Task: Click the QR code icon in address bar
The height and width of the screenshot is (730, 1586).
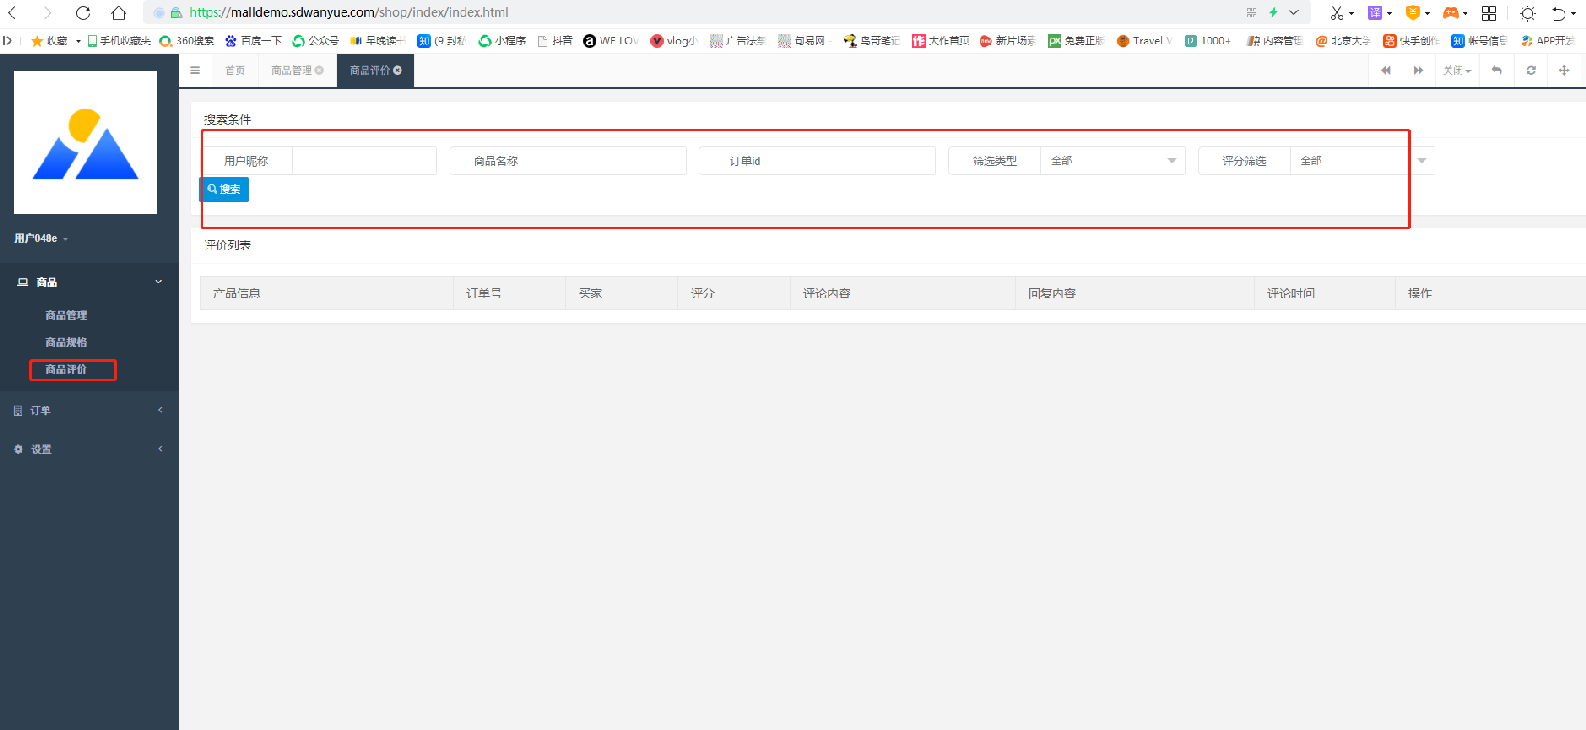Action: coord(1251,13)
